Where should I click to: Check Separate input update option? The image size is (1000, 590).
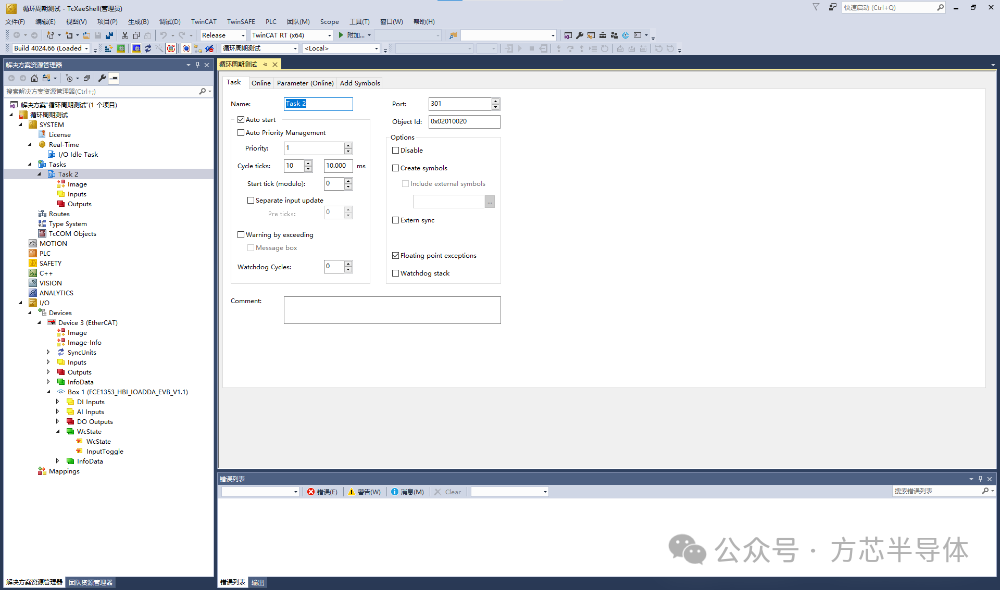[250, 200]
